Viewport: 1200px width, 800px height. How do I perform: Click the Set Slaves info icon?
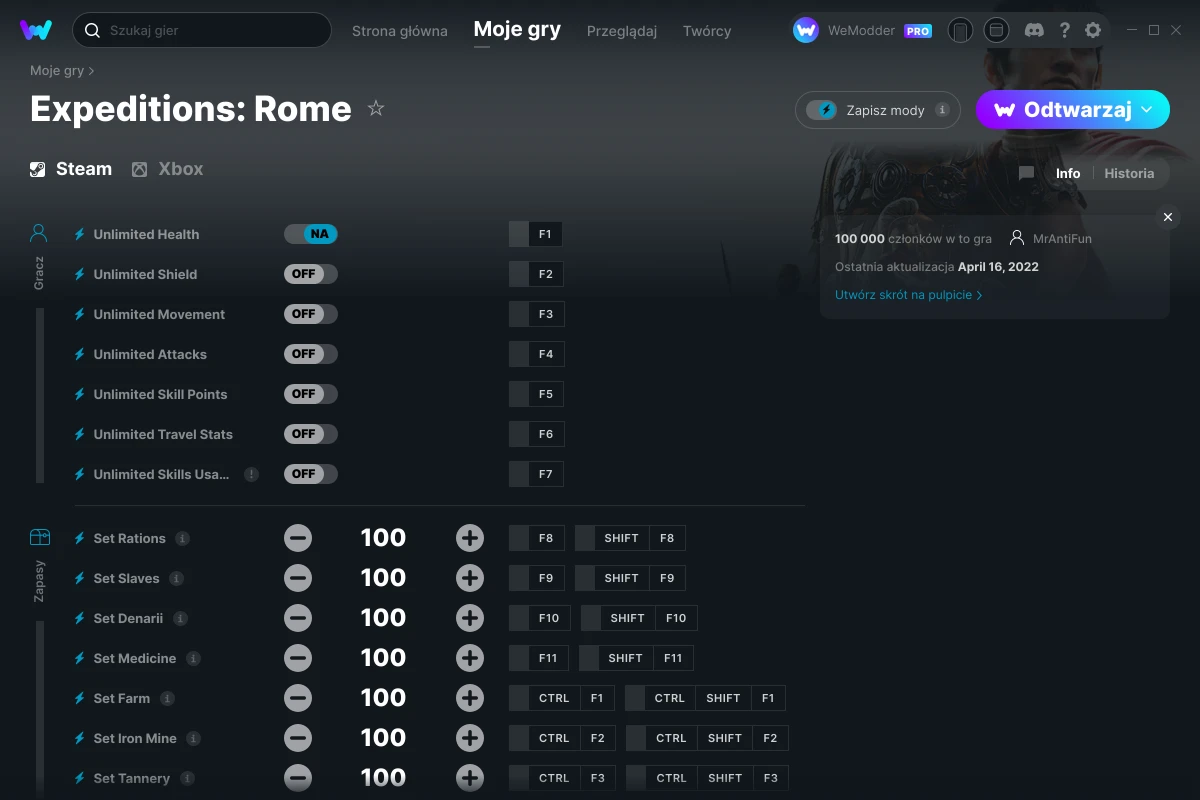coord(176,578)
